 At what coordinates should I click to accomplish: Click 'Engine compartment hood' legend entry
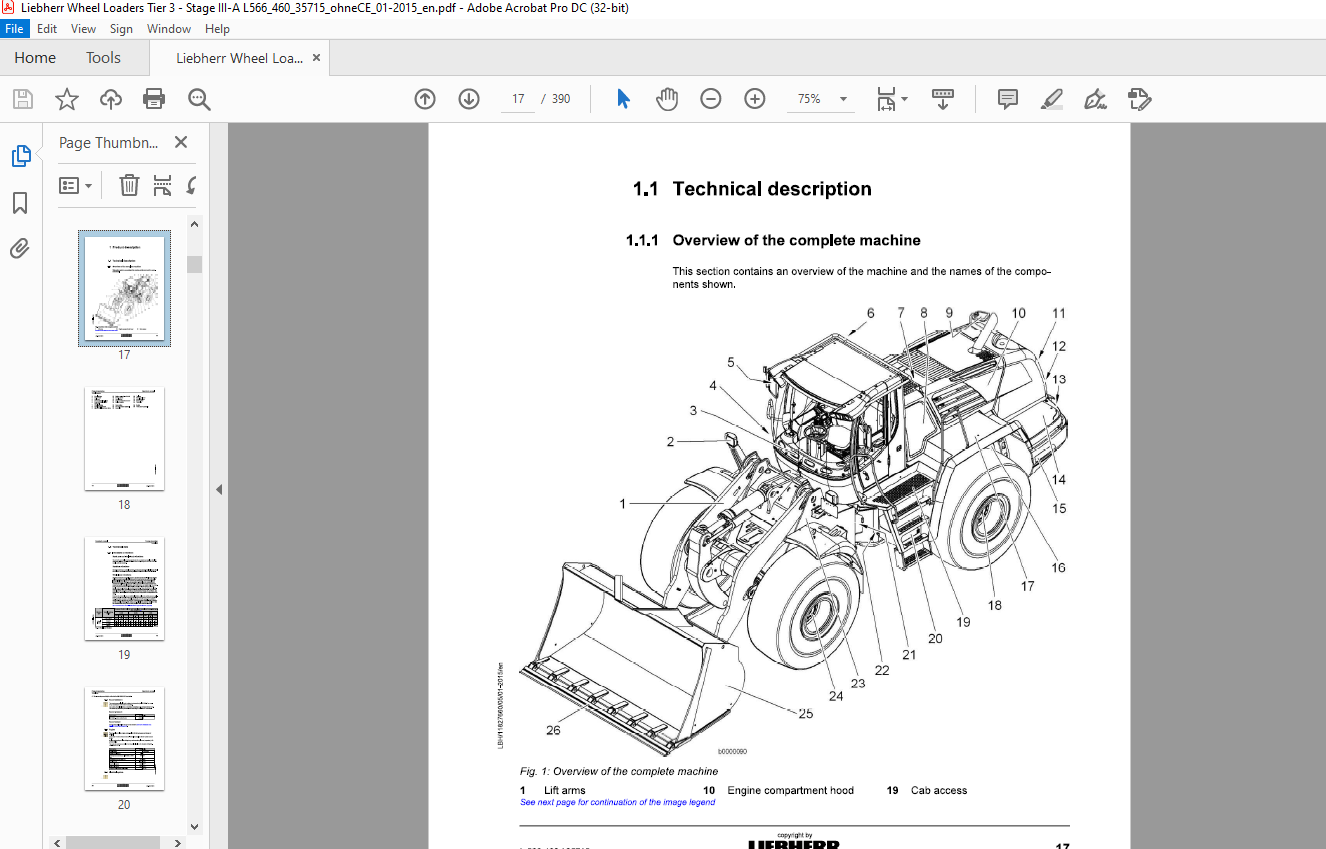point(790,790)
